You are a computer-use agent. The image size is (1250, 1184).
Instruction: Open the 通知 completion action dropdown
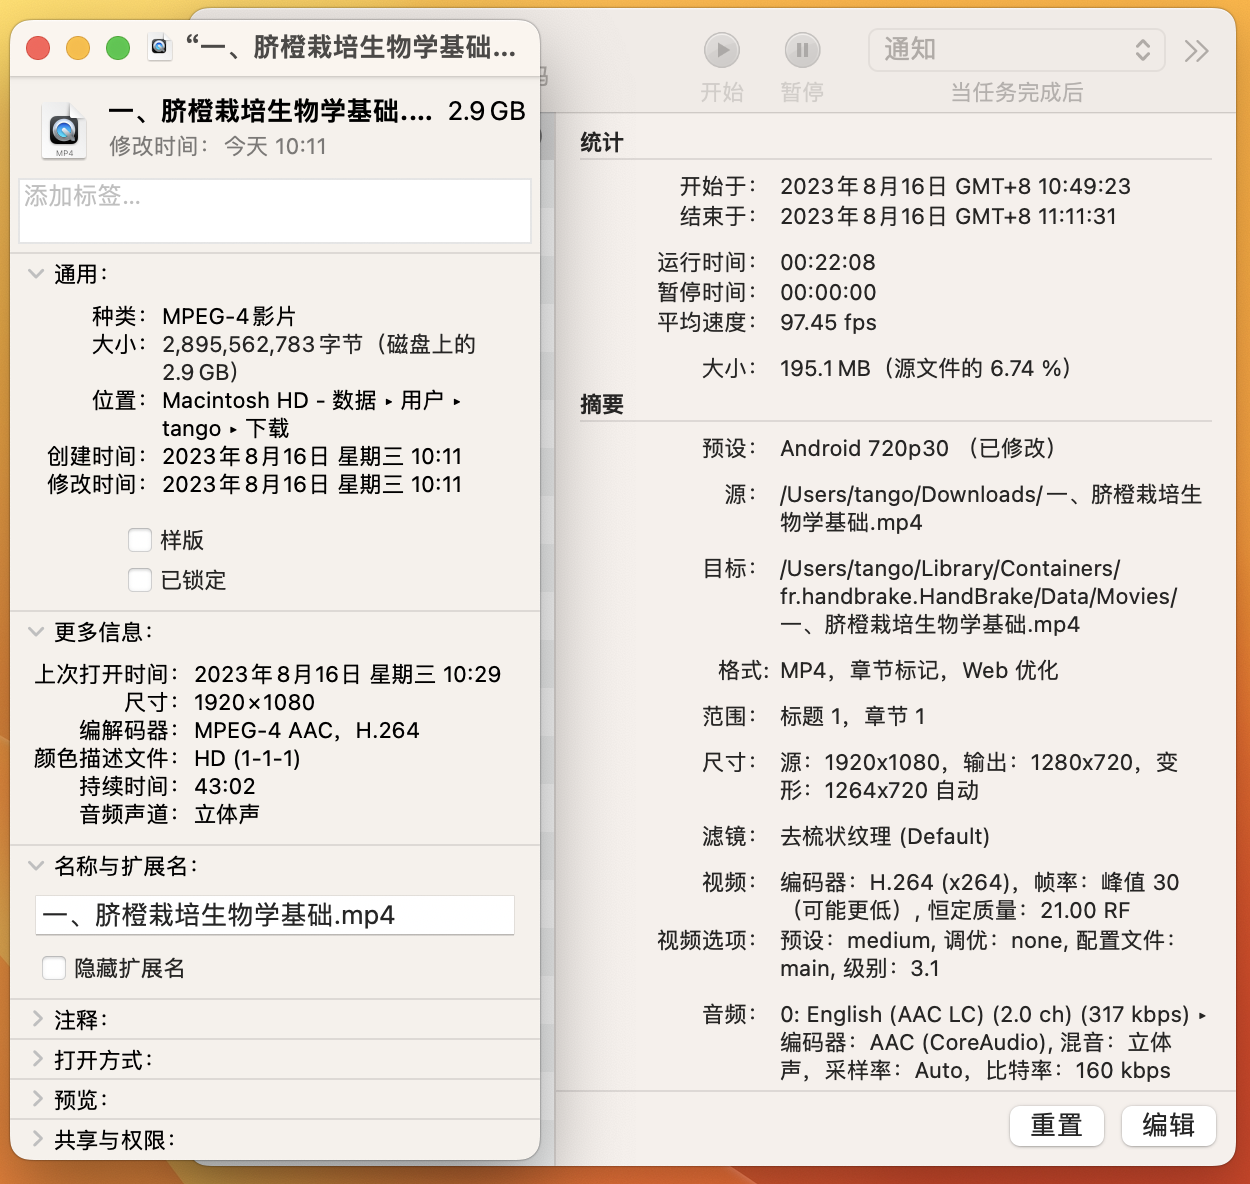[x=1016, y=49]
